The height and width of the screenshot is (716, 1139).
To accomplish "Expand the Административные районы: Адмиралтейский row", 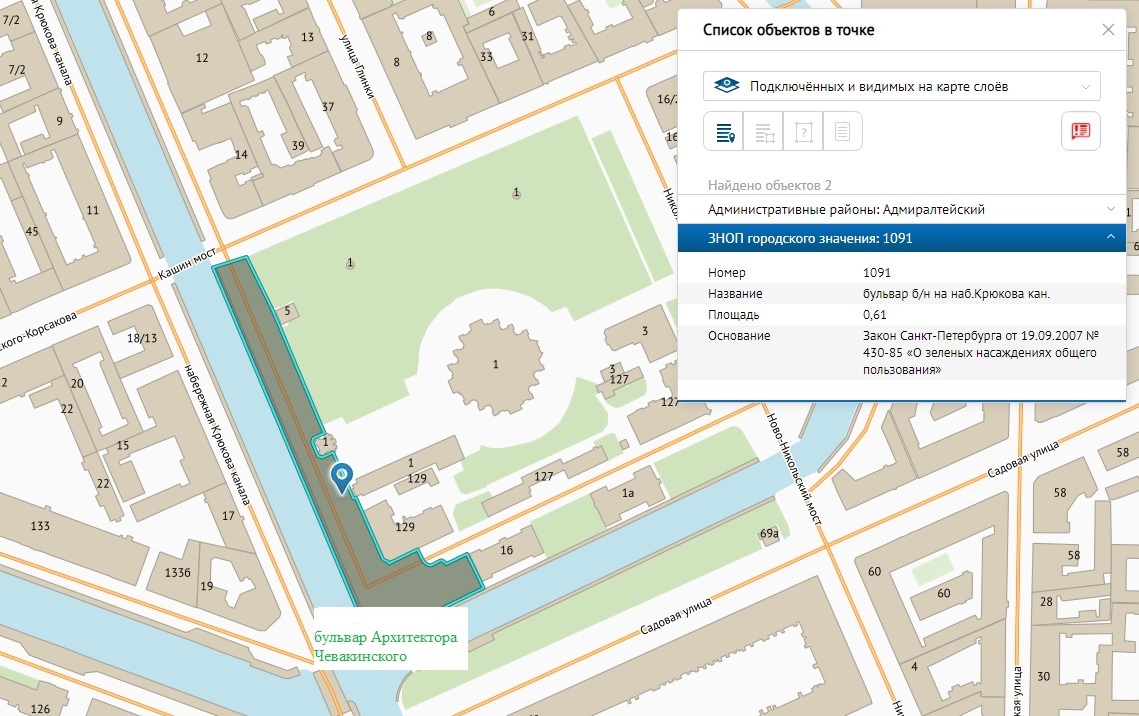I will click(x=901, y=209).
